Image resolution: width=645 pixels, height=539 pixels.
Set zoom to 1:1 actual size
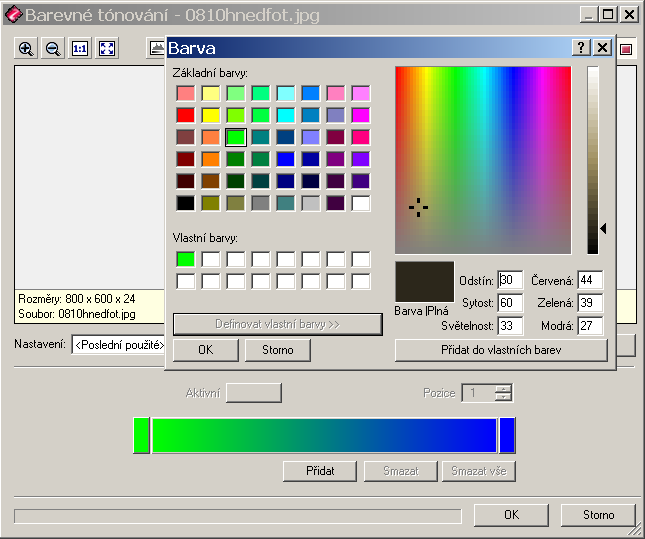click(x=80, y=48)
